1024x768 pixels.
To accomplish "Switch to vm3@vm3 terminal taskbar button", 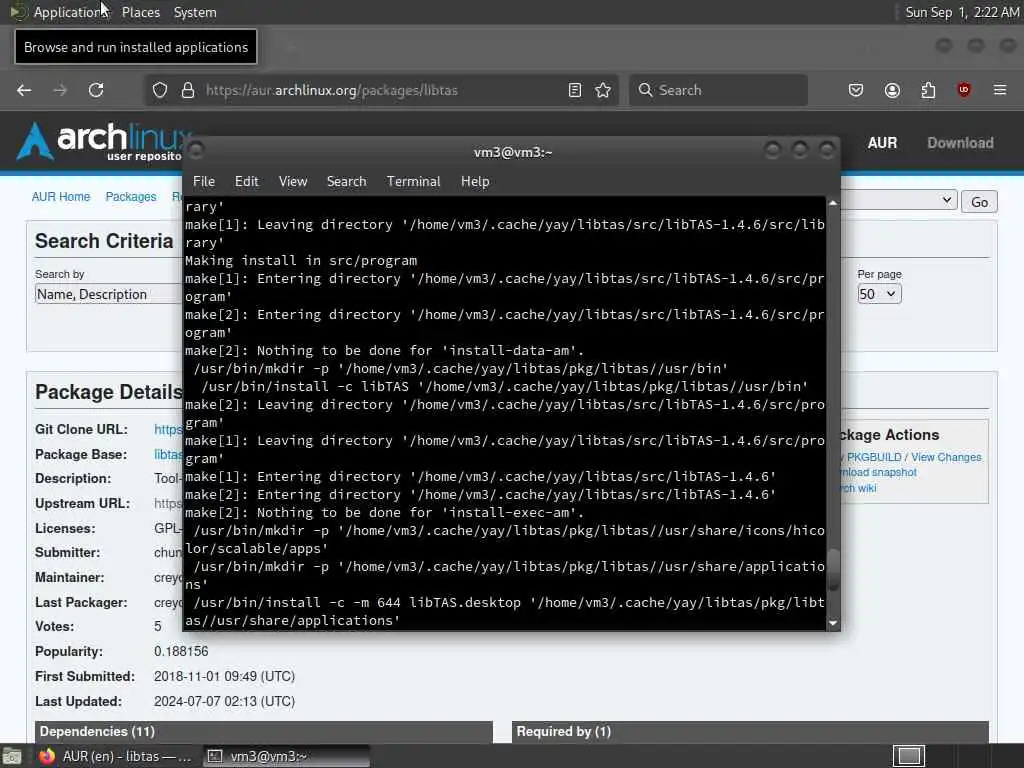I will pos(286,756).
